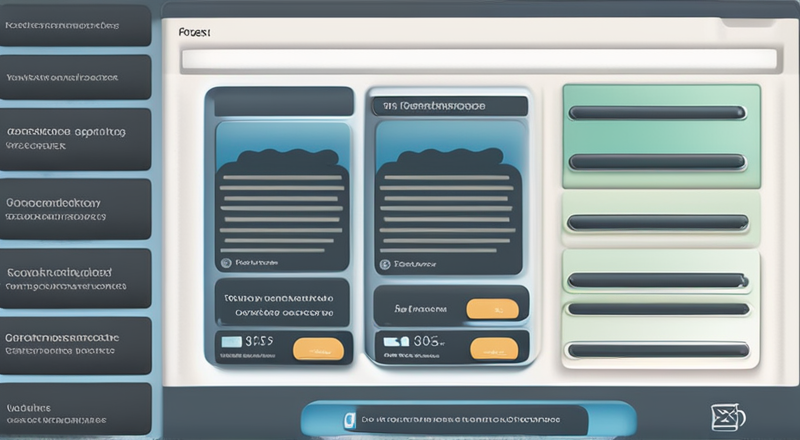Screen dimensions: 800x440
Task: Open the bottom-most left sidebar item
Action: pyautogui.click(x=75, y=410)
